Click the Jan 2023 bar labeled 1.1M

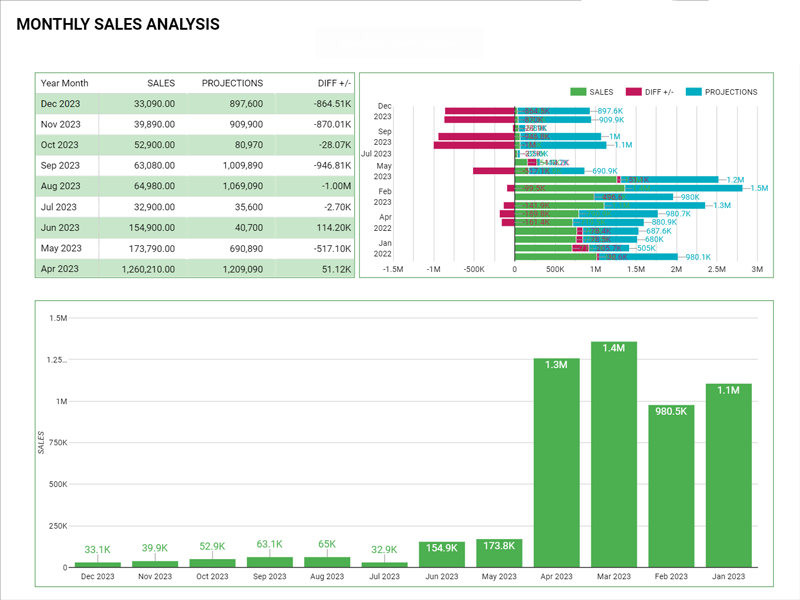point(727,476)
